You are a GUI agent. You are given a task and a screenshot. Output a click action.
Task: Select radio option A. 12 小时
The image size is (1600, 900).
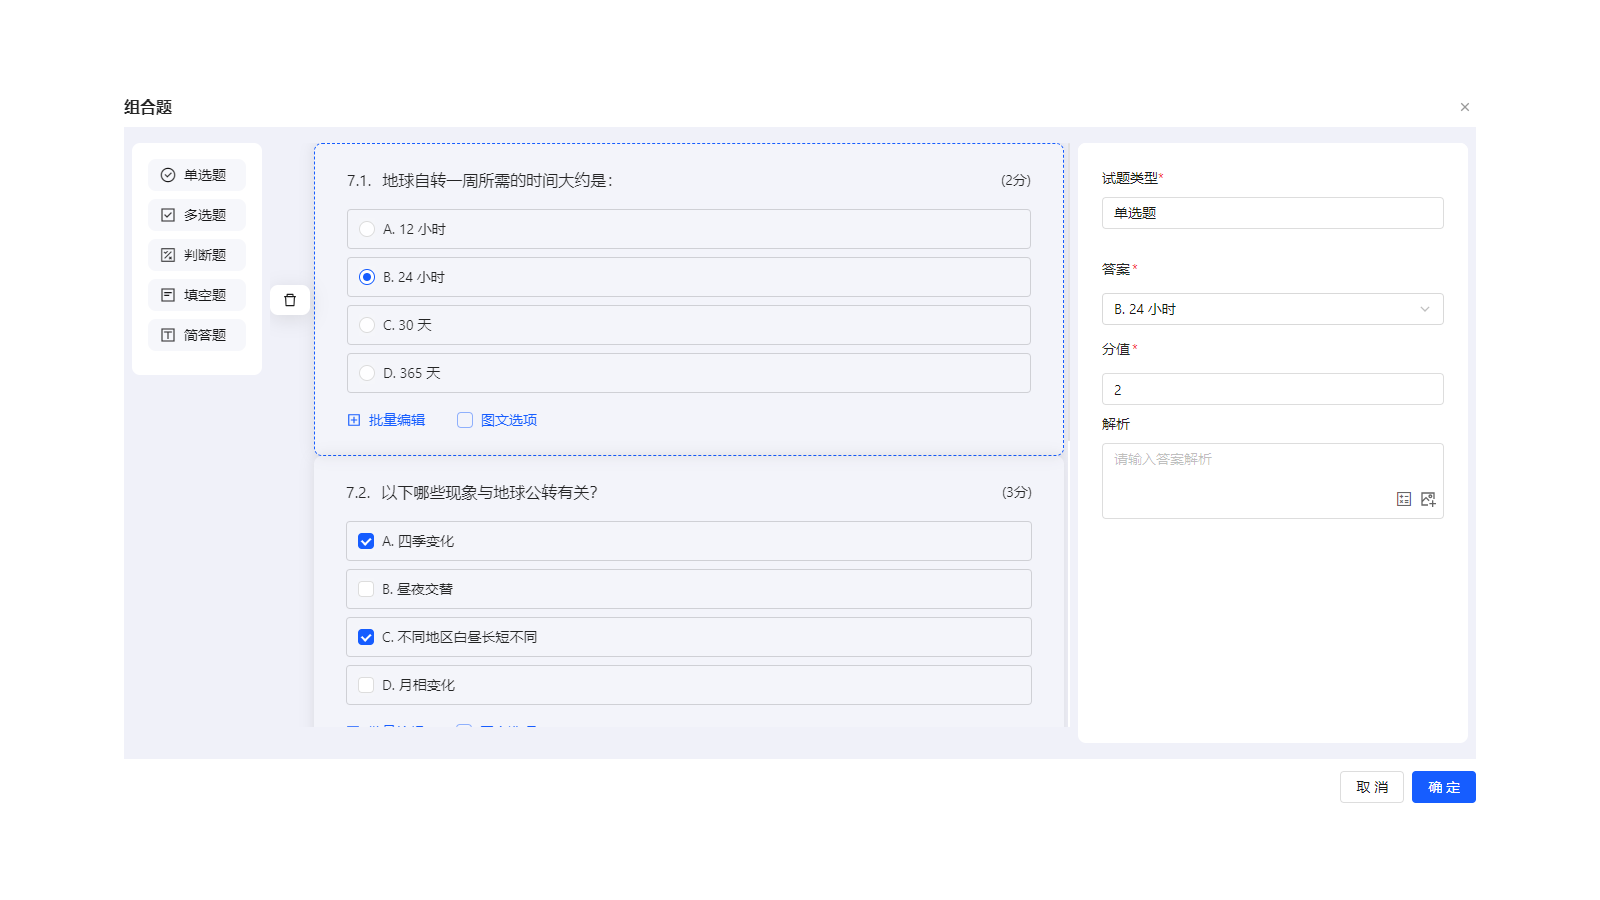pos(367,228)
